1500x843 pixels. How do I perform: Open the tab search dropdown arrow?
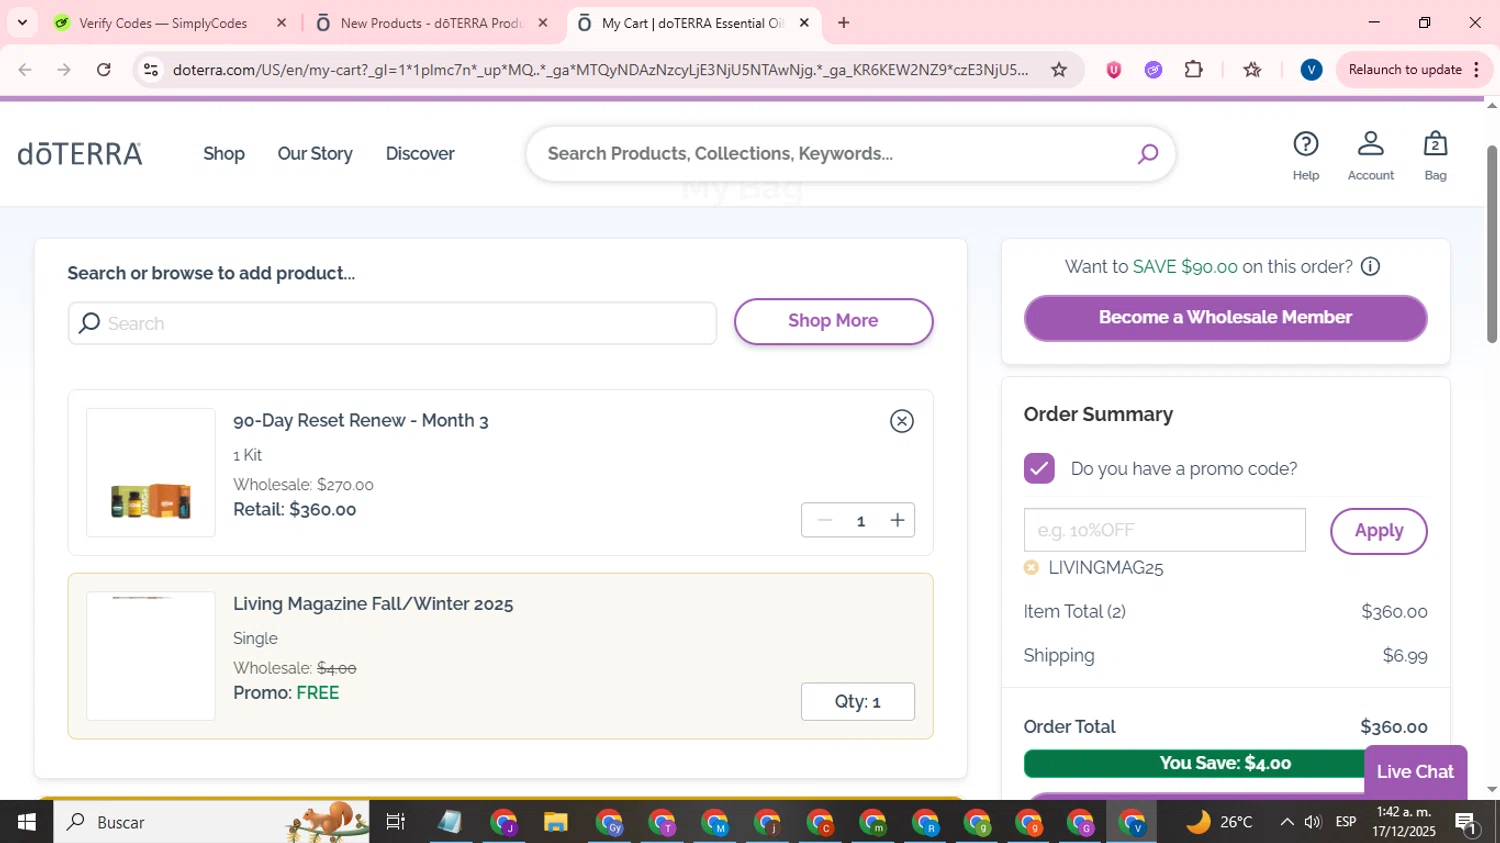tap(22, 23)
